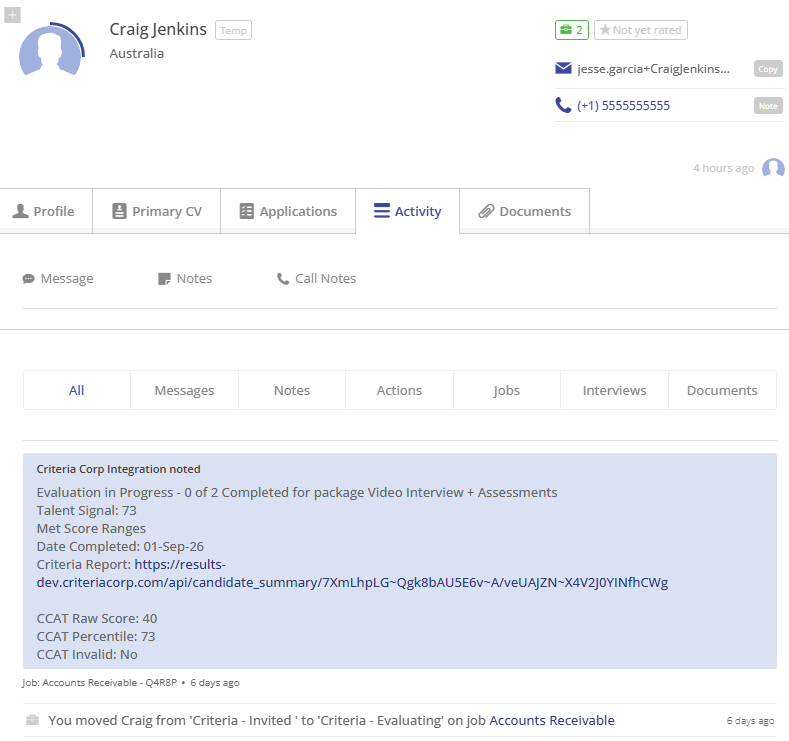
Task: Filter the activity feed by Interviews
Action: [614, 390]
